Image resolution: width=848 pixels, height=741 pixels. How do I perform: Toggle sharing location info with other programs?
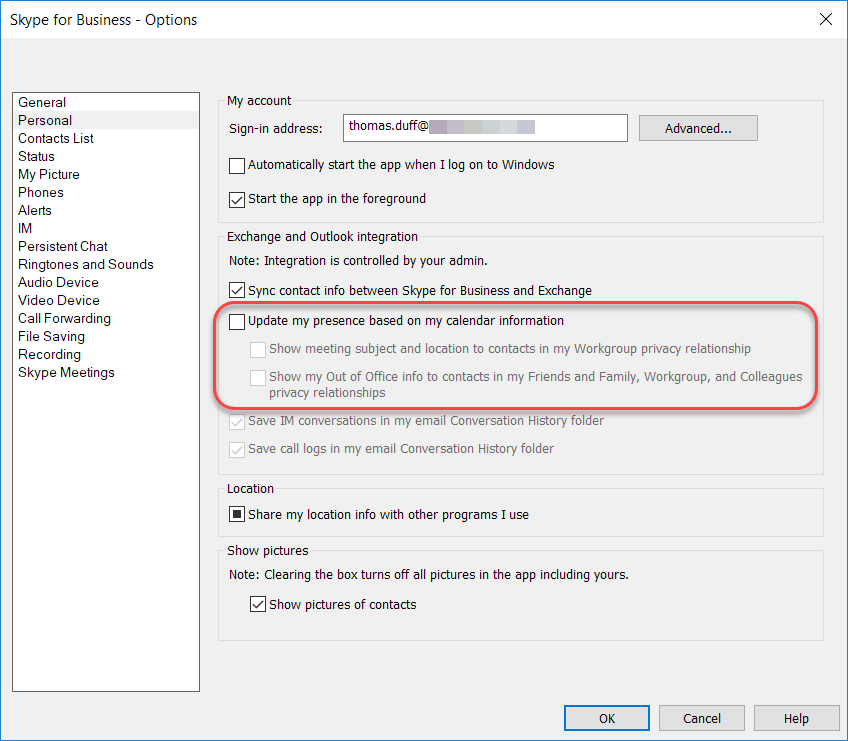point(237,515)
